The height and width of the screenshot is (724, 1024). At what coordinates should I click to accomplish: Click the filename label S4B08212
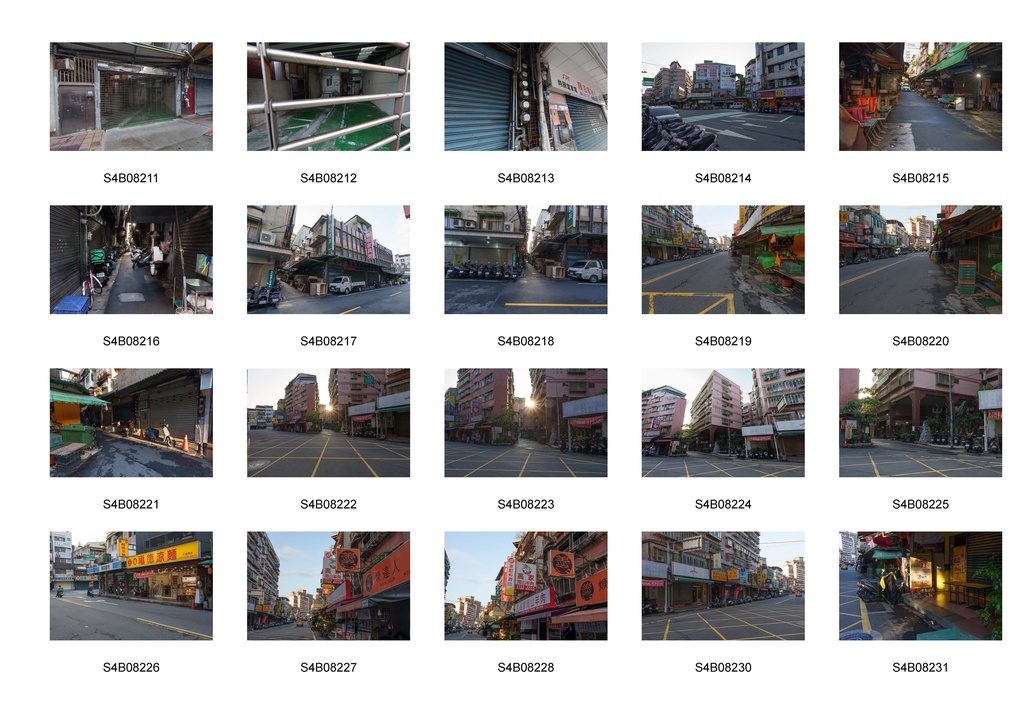point(328,178)
